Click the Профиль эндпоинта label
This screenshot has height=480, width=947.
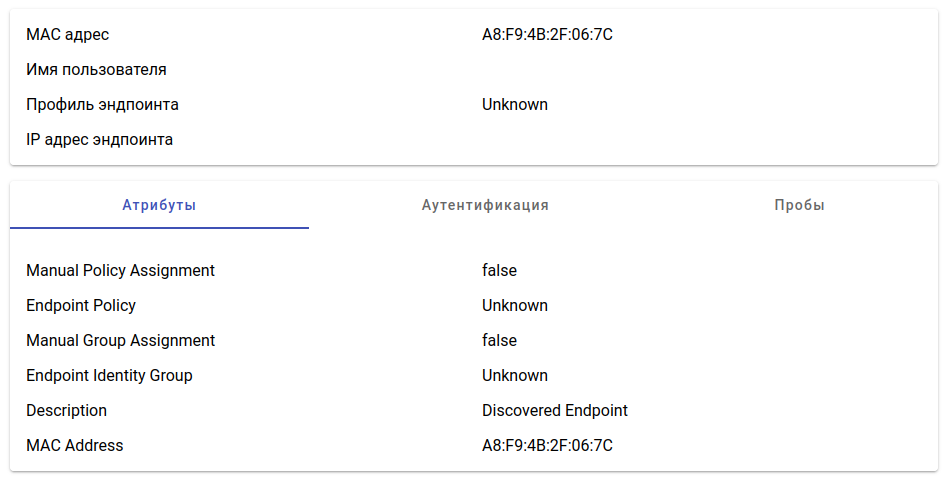(102, 105)
